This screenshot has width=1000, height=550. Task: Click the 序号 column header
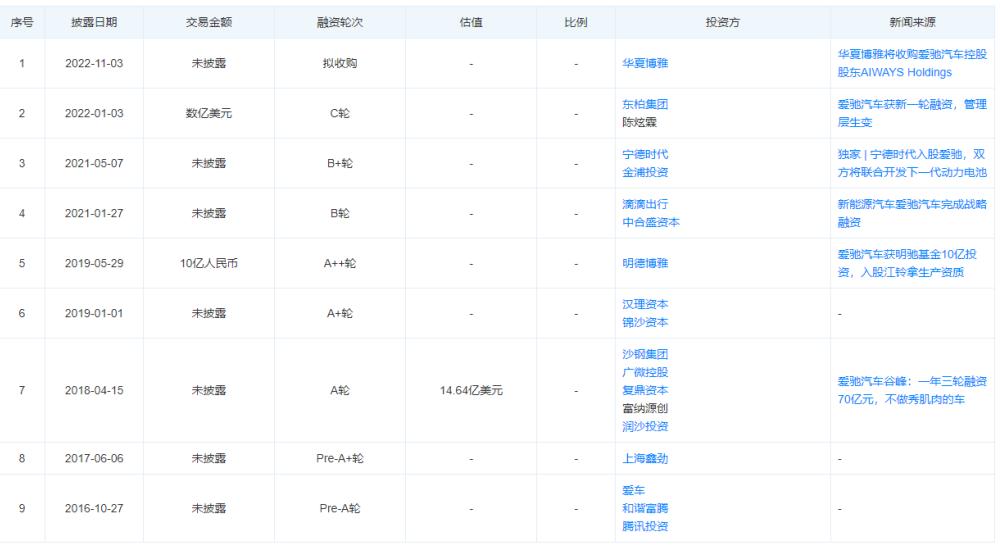[22, 22]
